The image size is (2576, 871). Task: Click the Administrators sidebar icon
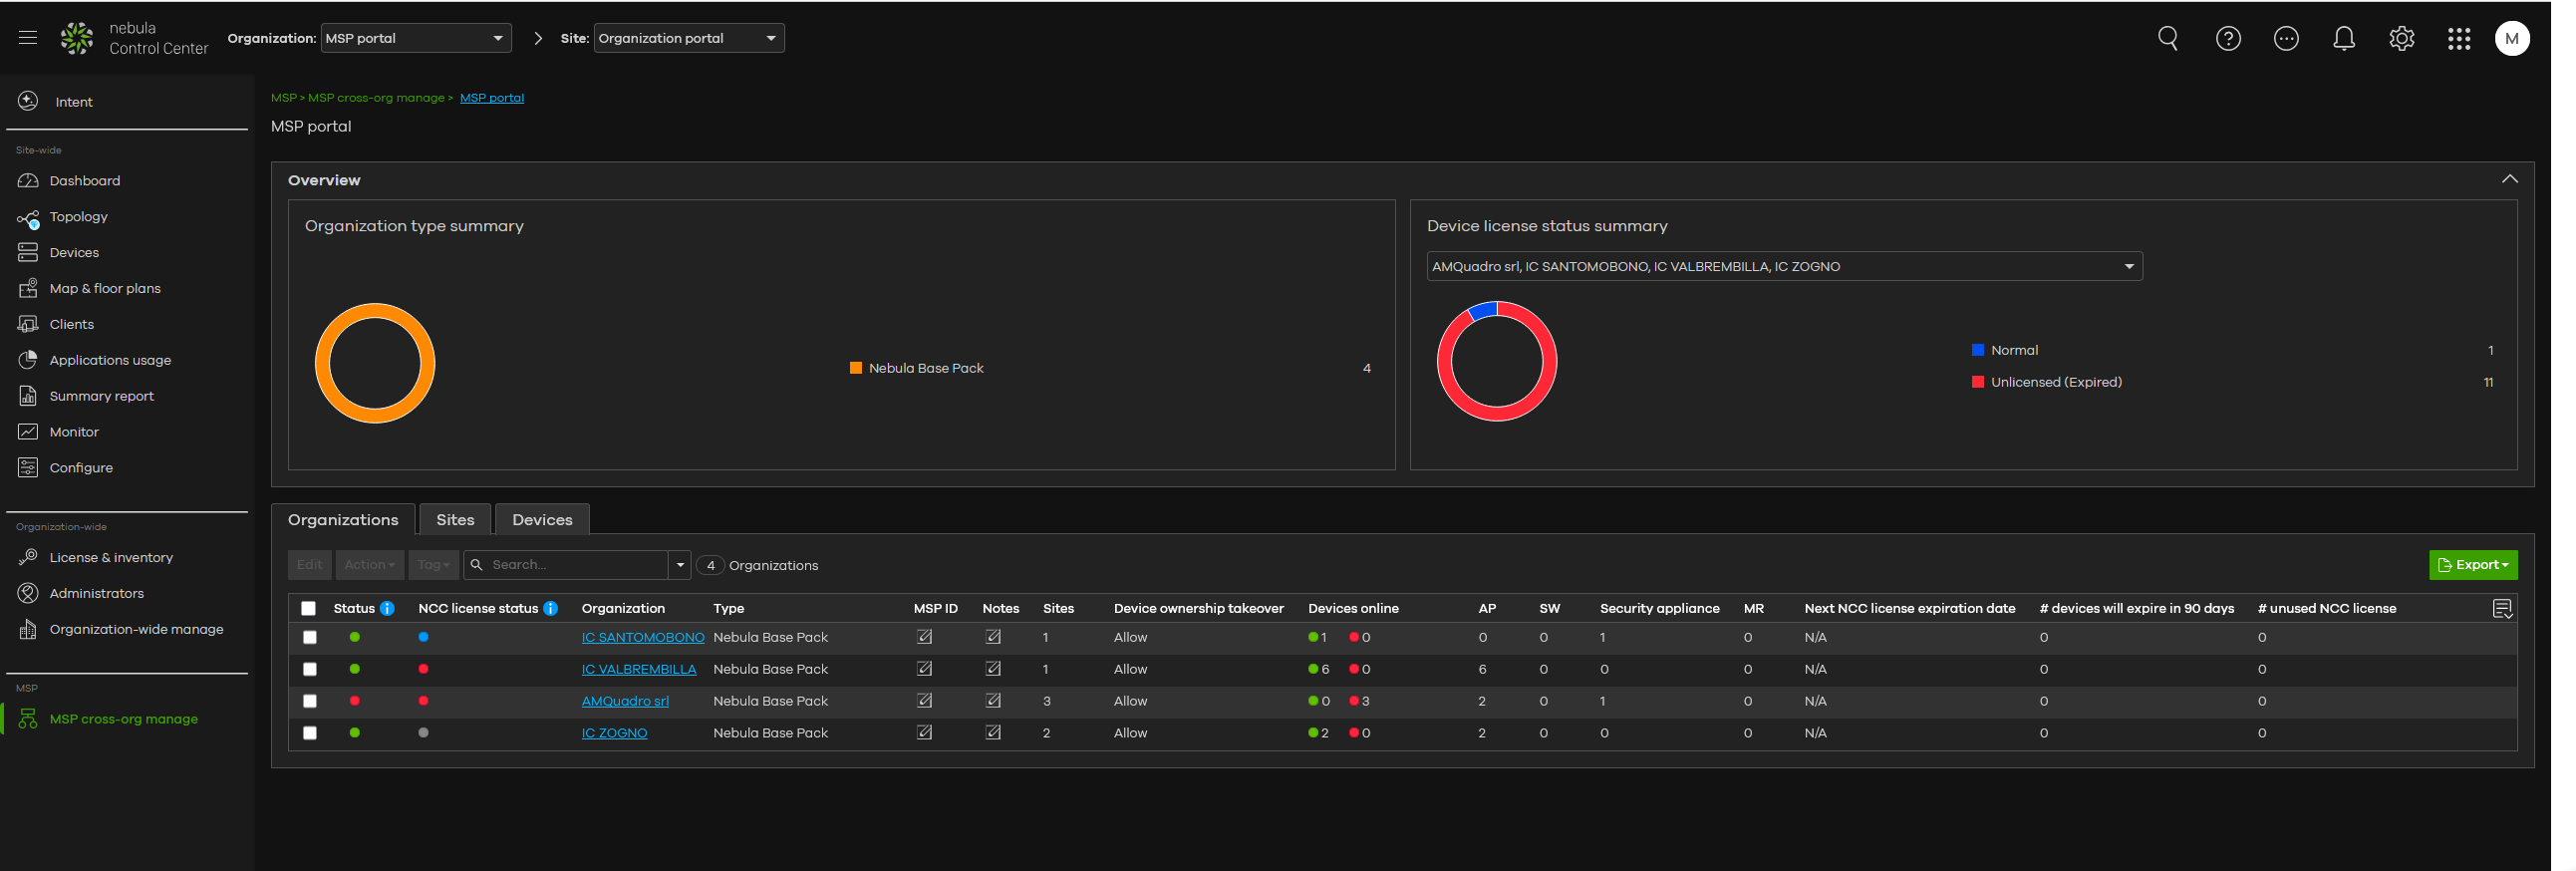pyautogui.click(x=28, y=593)
